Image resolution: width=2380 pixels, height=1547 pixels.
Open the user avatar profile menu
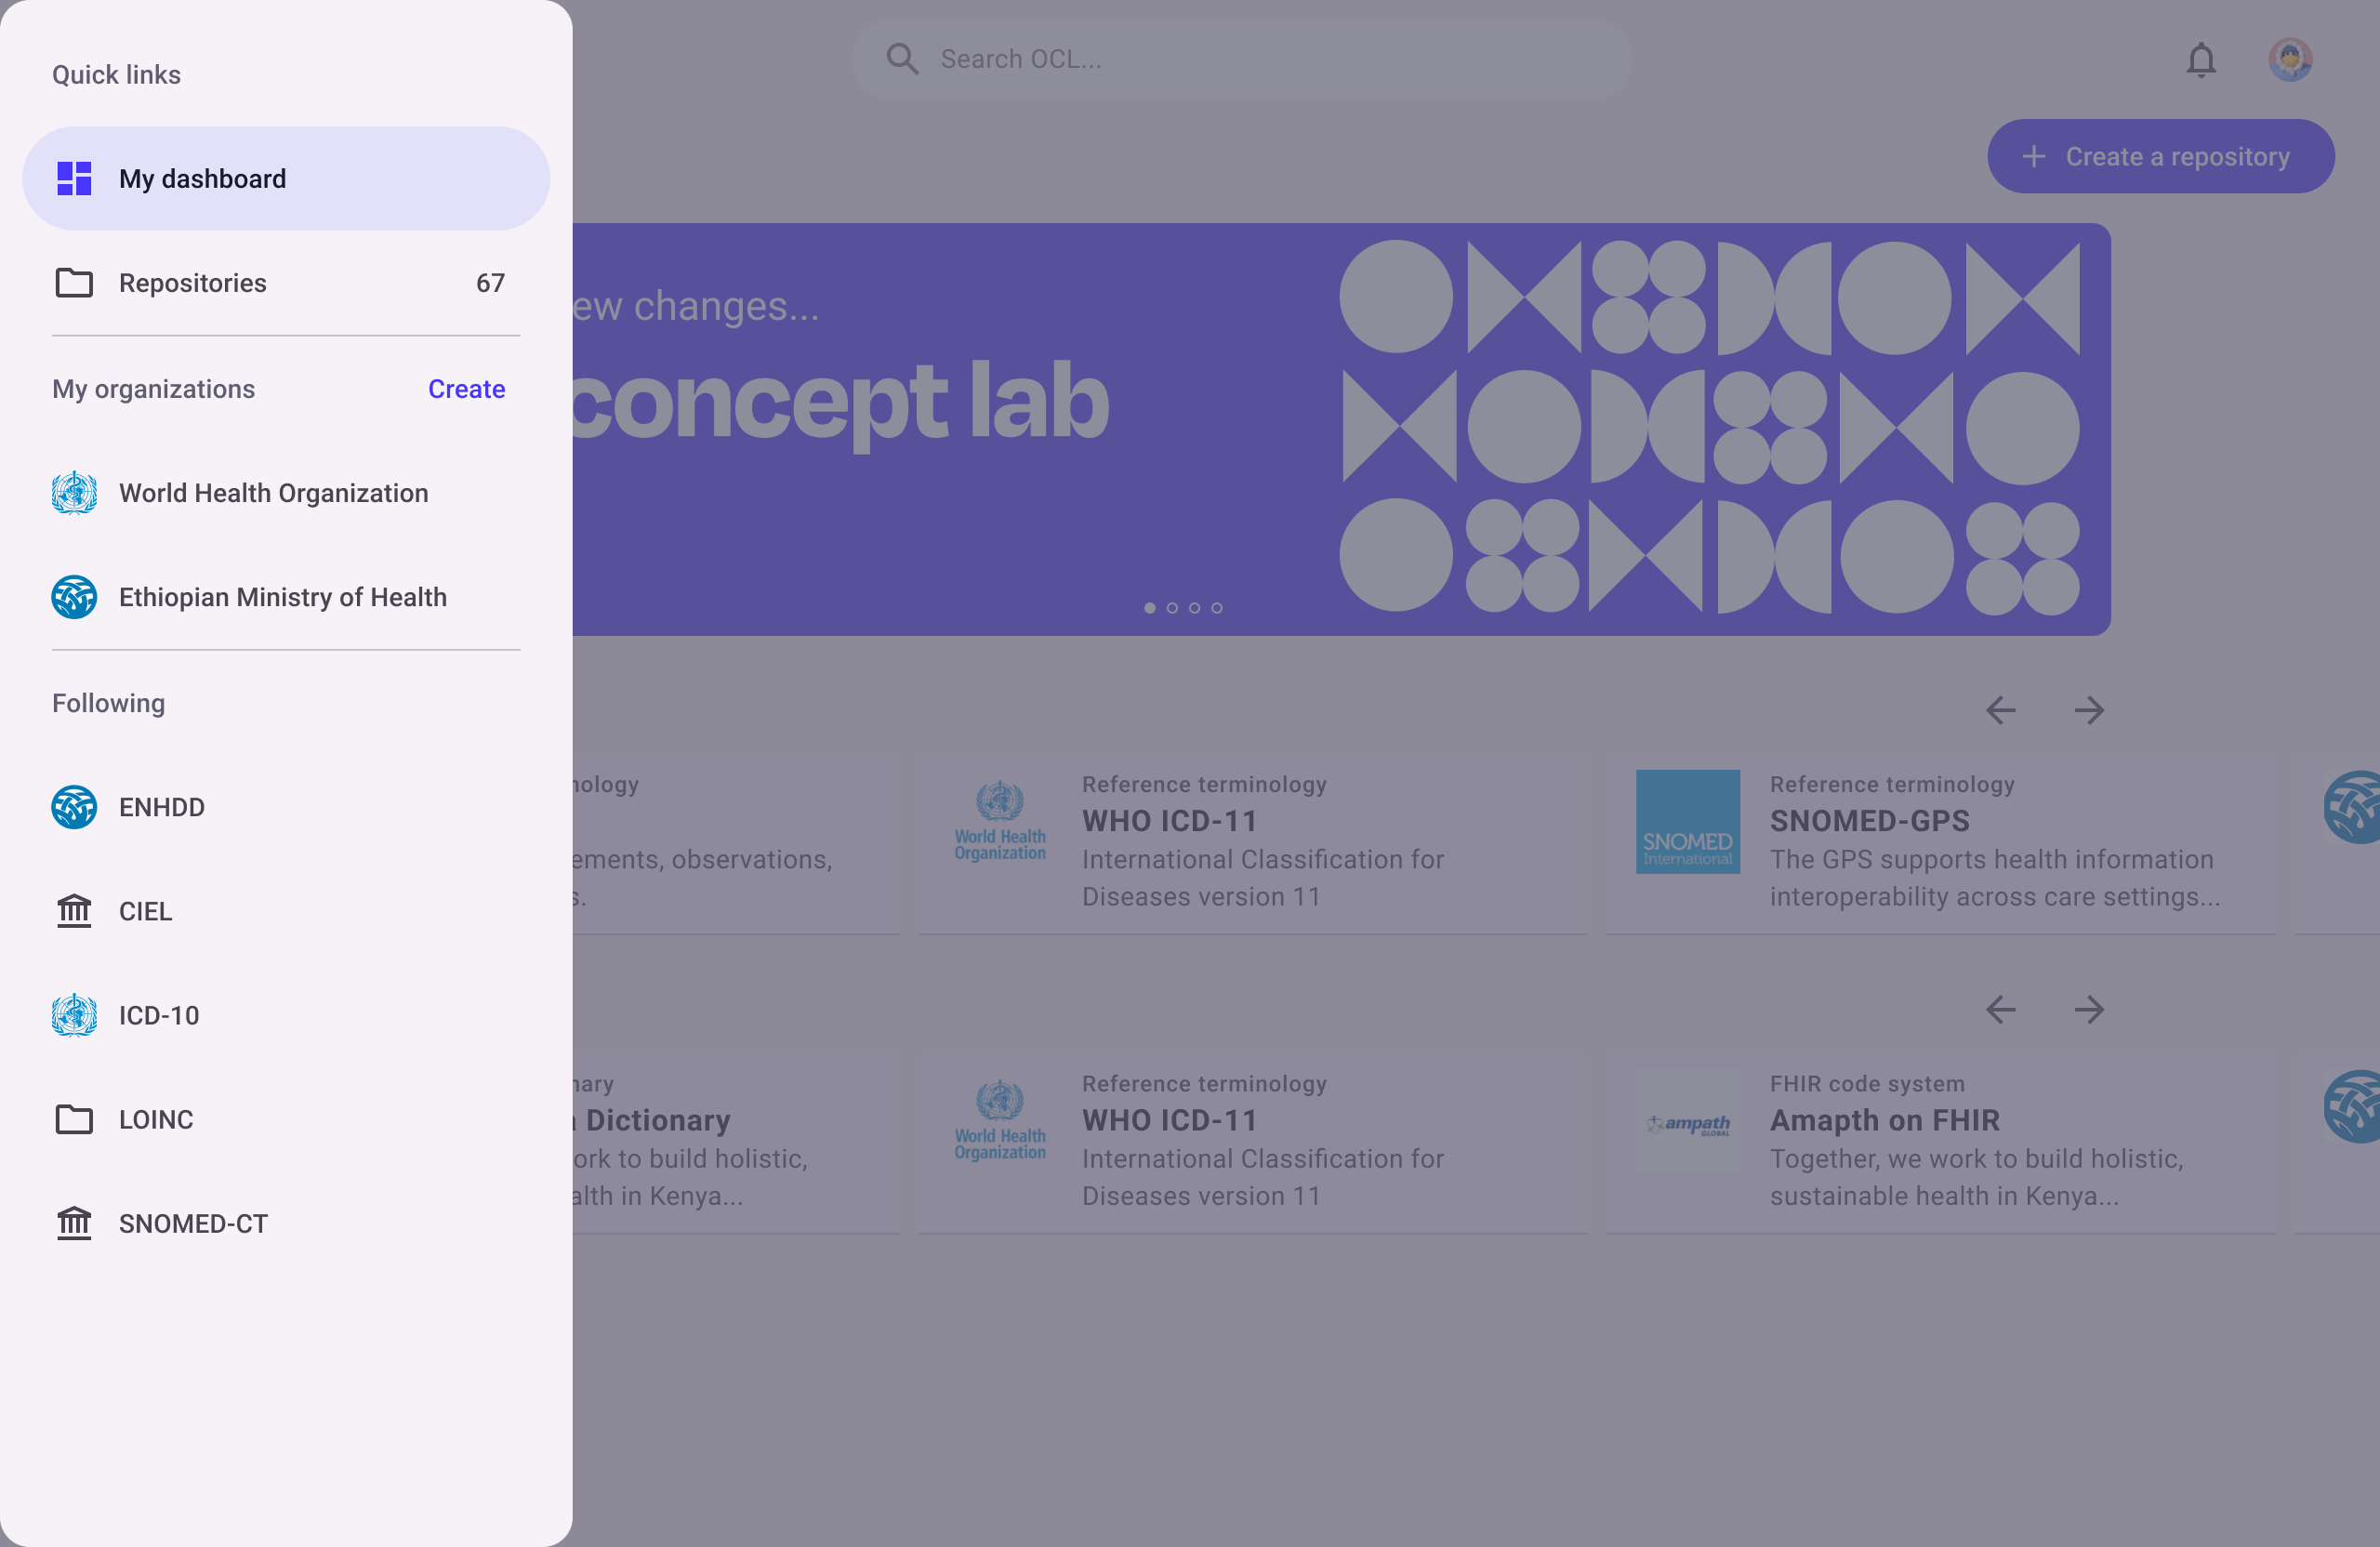2289,60
